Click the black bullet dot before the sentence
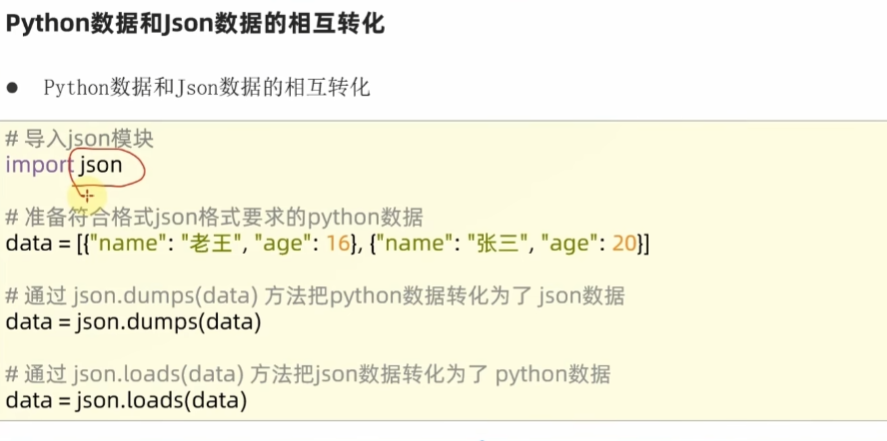Image resolution: width=887 pixels, height=441 pixels. click(13, 88)
